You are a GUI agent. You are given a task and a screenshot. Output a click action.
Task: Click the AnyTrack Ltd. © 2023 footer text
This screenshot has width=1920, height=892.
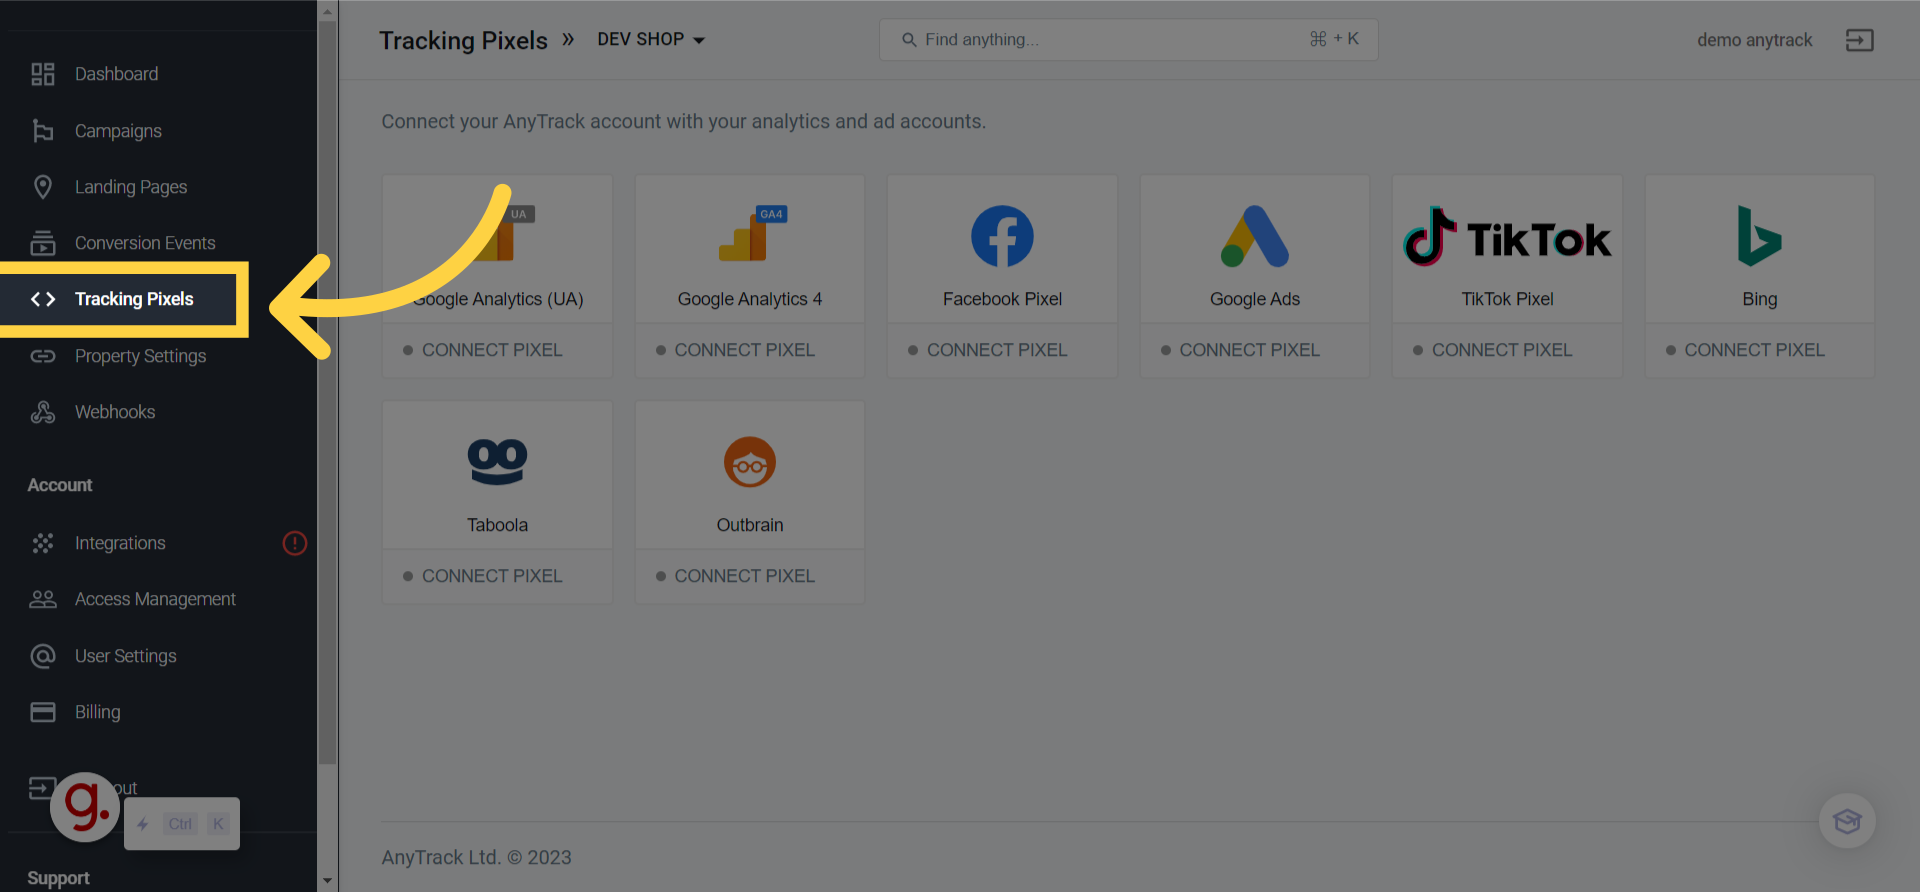(x=476, y=857)
